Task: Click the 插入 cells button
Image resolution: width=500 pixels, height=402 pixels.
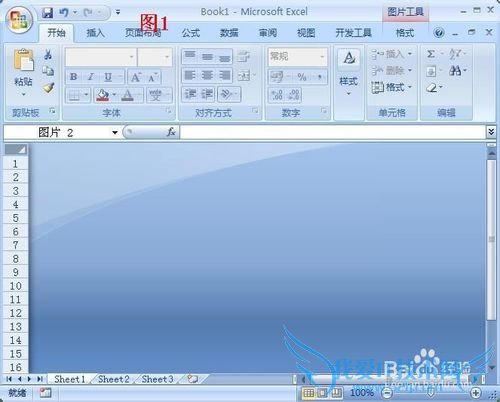Action: (x=392, y=54)
